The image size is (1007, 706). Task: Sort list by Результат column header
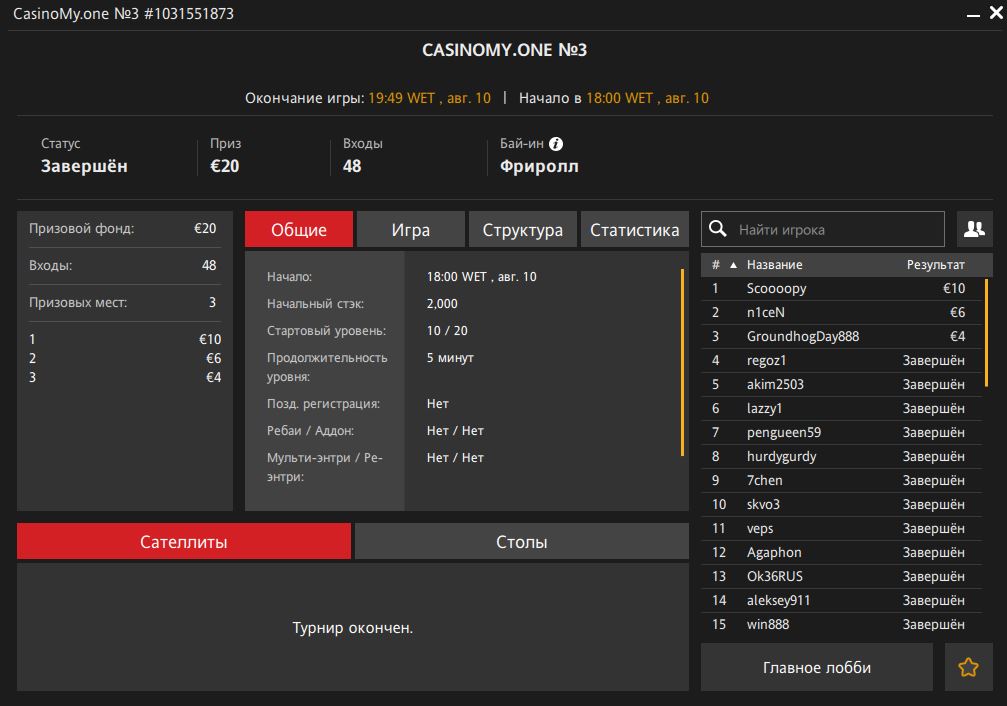pyautogui.click(x=935, y=265)
